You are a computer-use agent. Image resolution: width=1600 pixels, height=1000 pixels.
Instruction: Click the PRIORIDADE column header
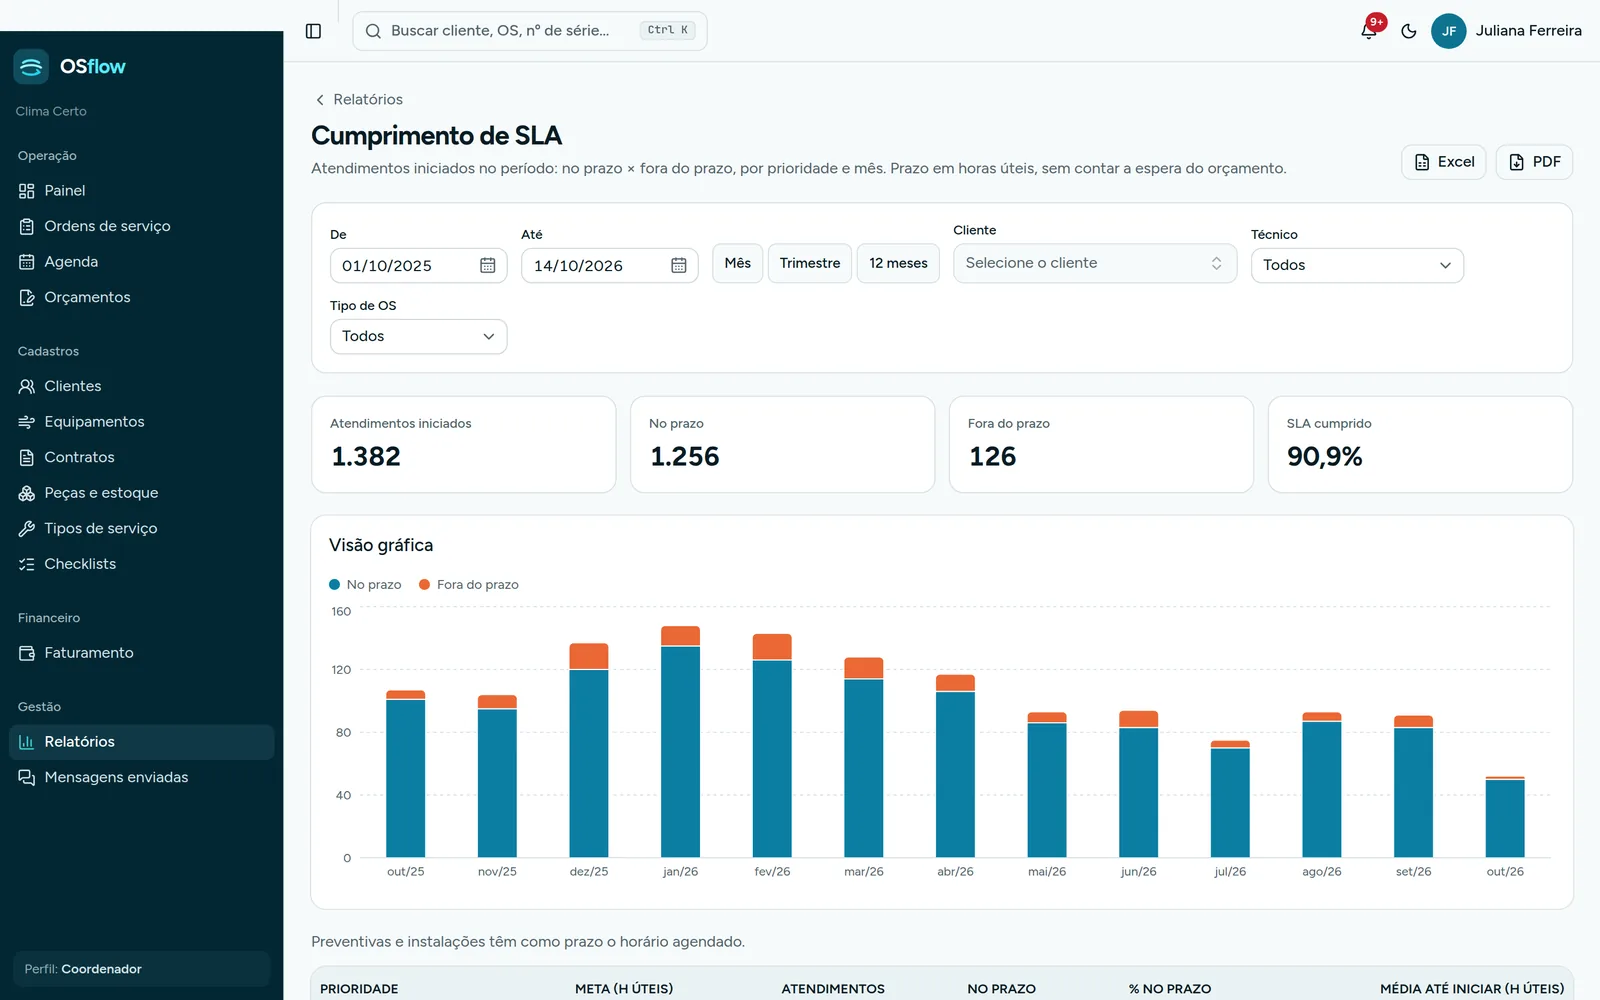pos(359,988)
